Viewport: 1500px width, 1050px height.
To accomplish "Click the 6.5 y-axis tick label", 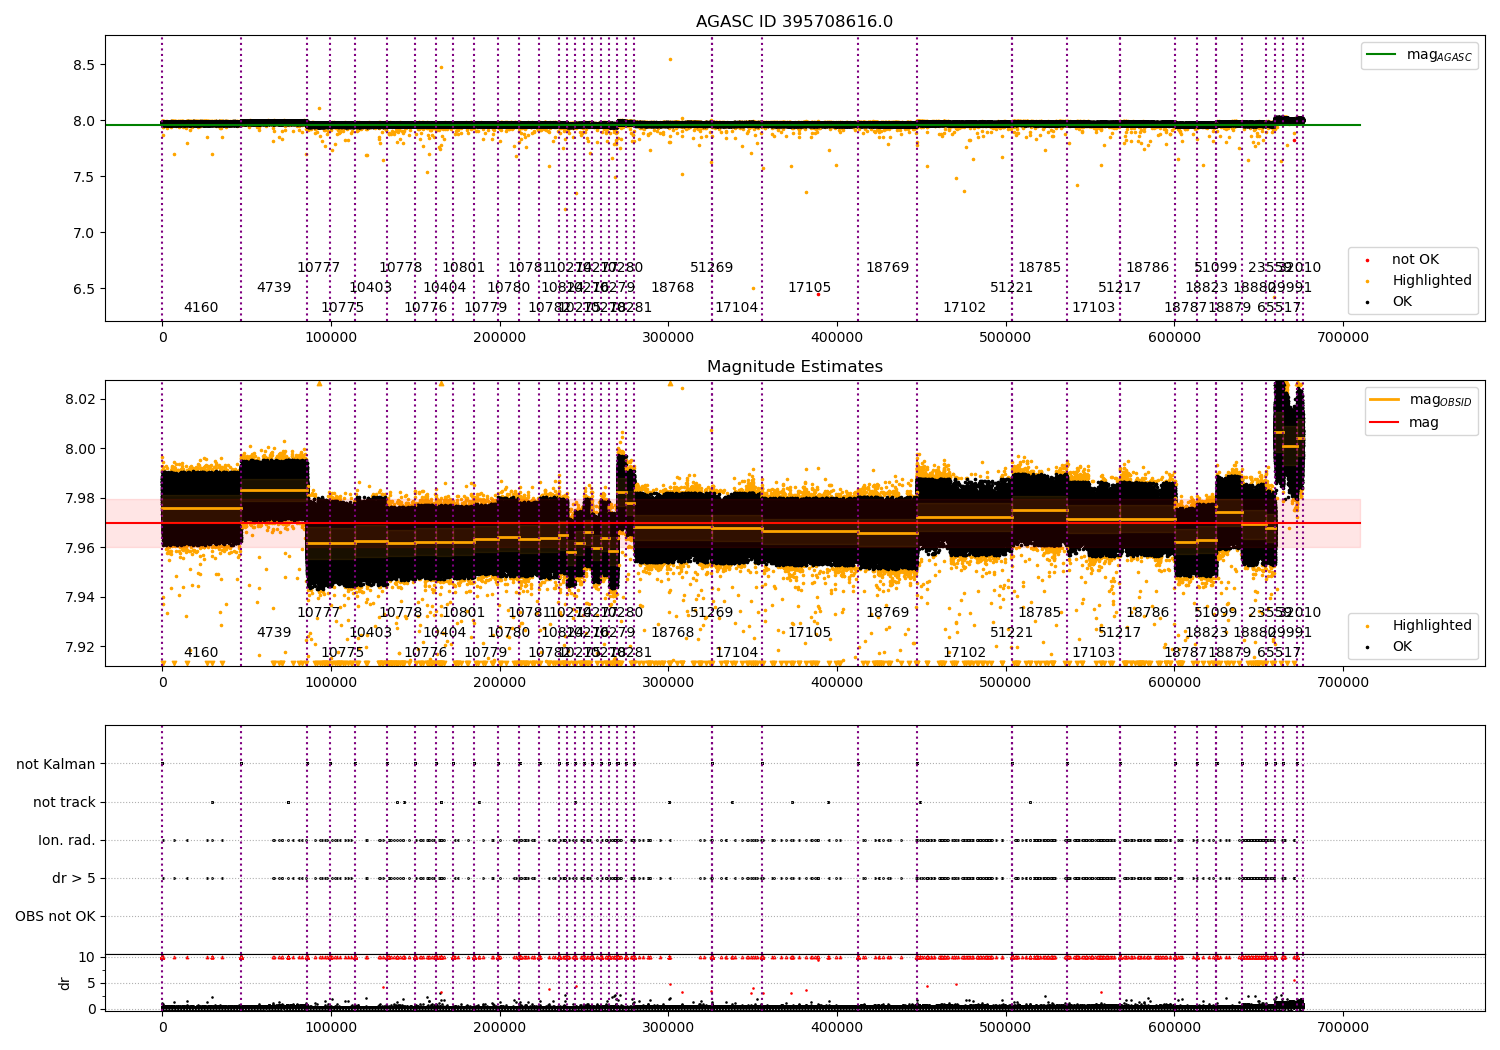I will coord(84,289).
